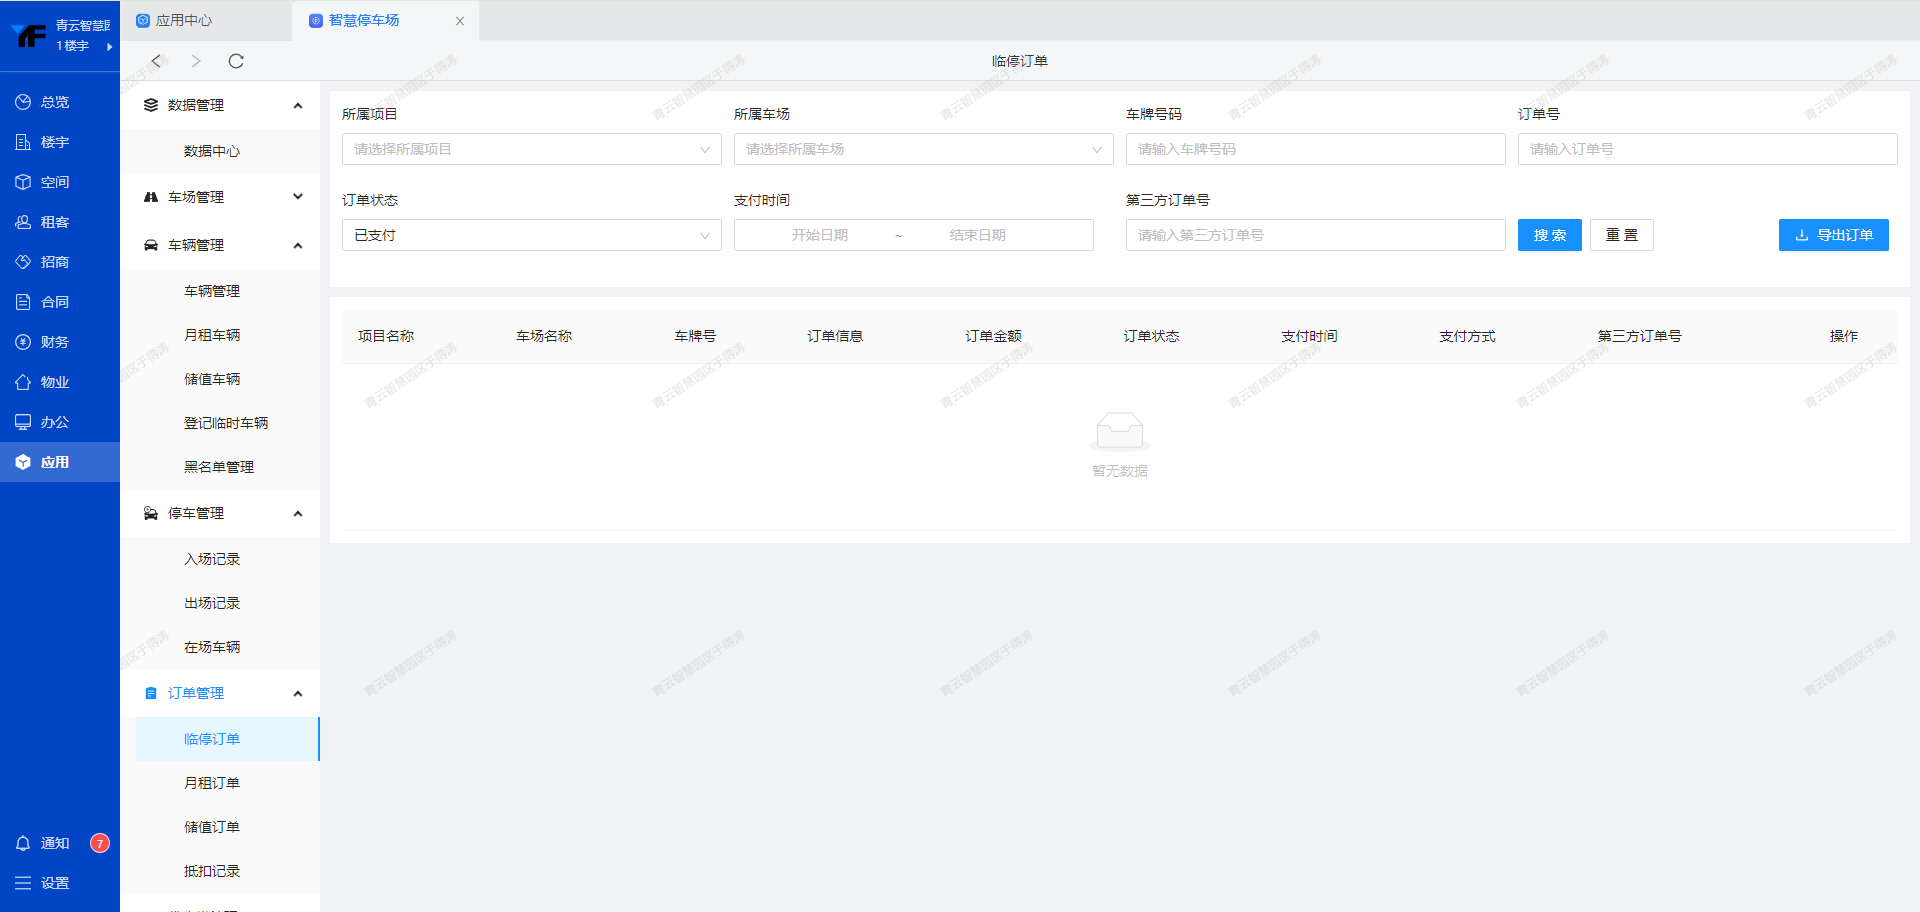Click the 车牌号码 input field
1920x912 pixels.
tap(1315, 149)
